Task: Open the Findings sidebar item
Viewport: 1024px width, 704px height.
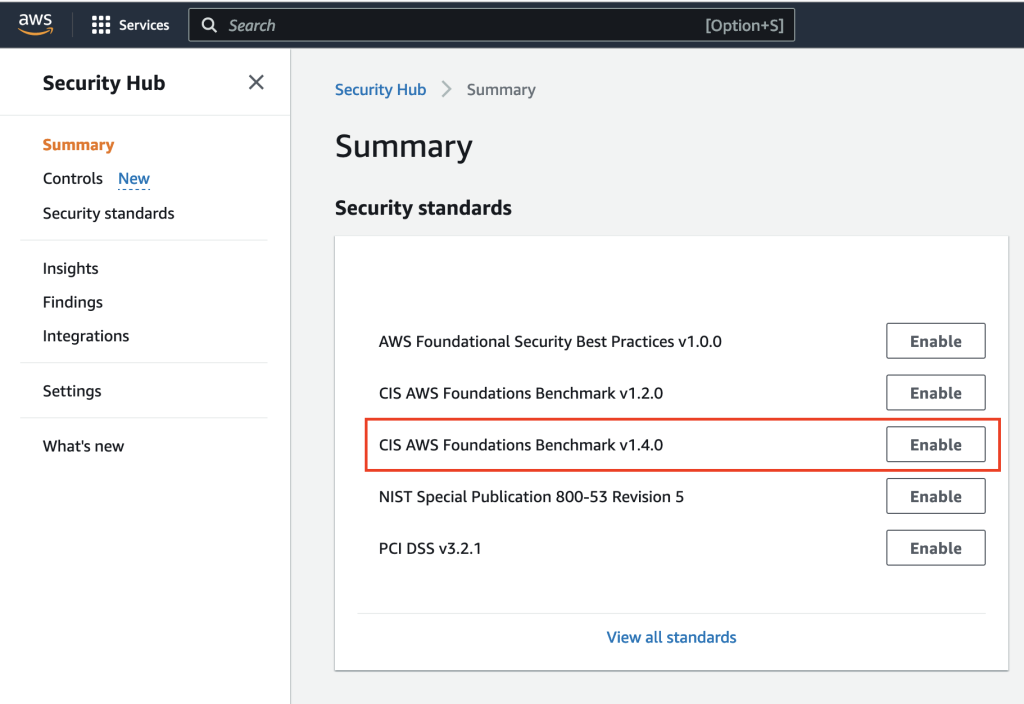Action: (x=72, y=302)
